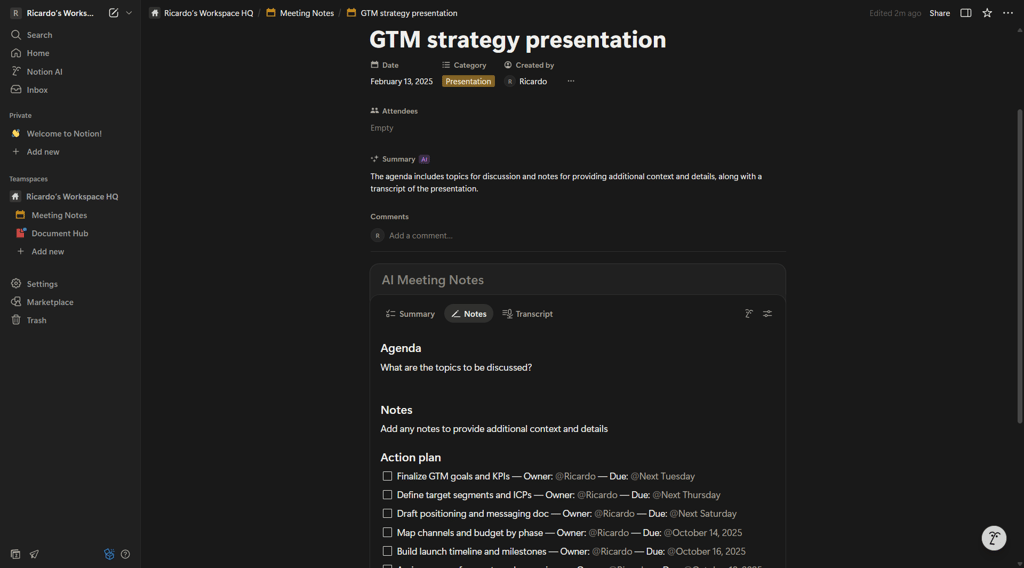Click Meeting Notes breadcrumb
Screen dimensions: 1024x568
coord(300,13)
